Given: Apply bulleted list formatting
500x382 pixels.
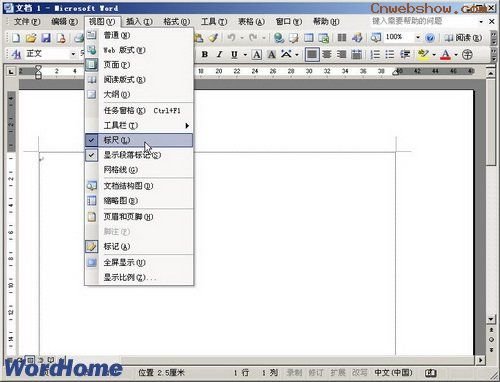Looking at the screenshot, I should coord(390,54).
